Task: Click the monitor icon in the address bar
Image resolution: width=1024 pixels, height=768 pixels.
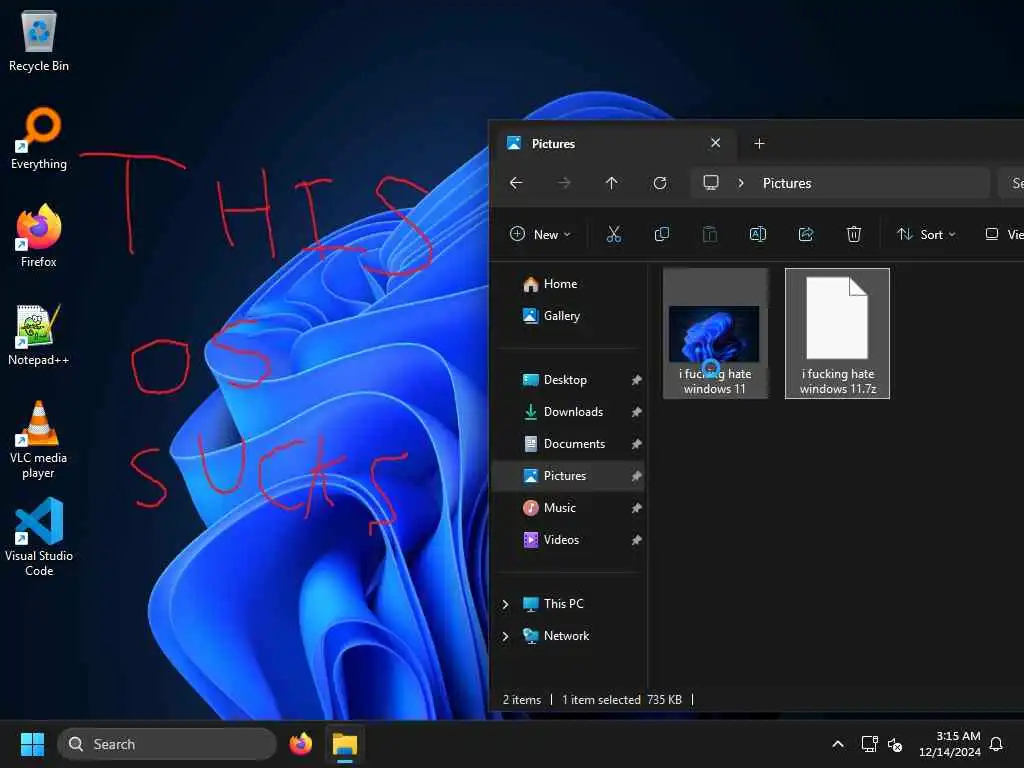Action: coord(711,183)
